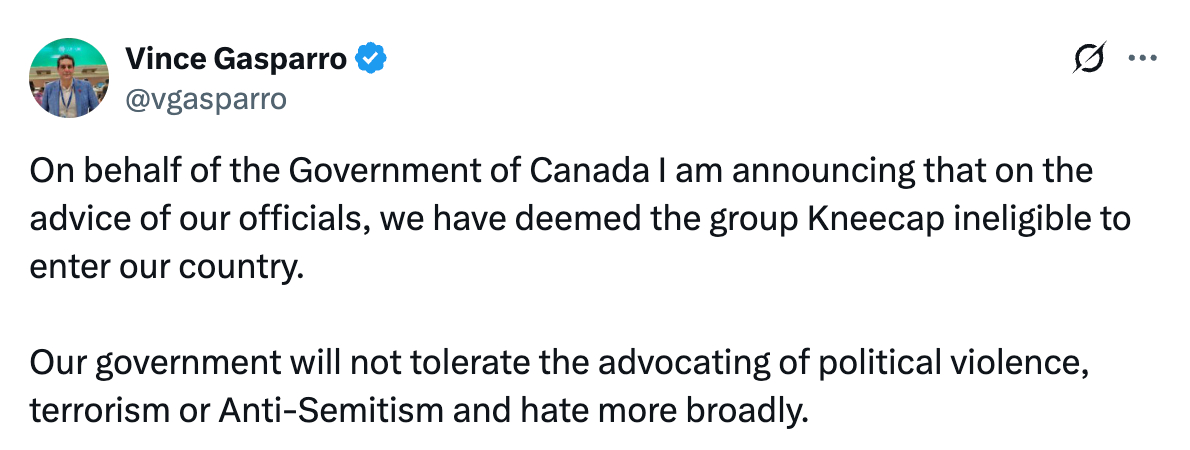
Task: Open the @vgasparro handle link
Action: click(x=205, y=98)
